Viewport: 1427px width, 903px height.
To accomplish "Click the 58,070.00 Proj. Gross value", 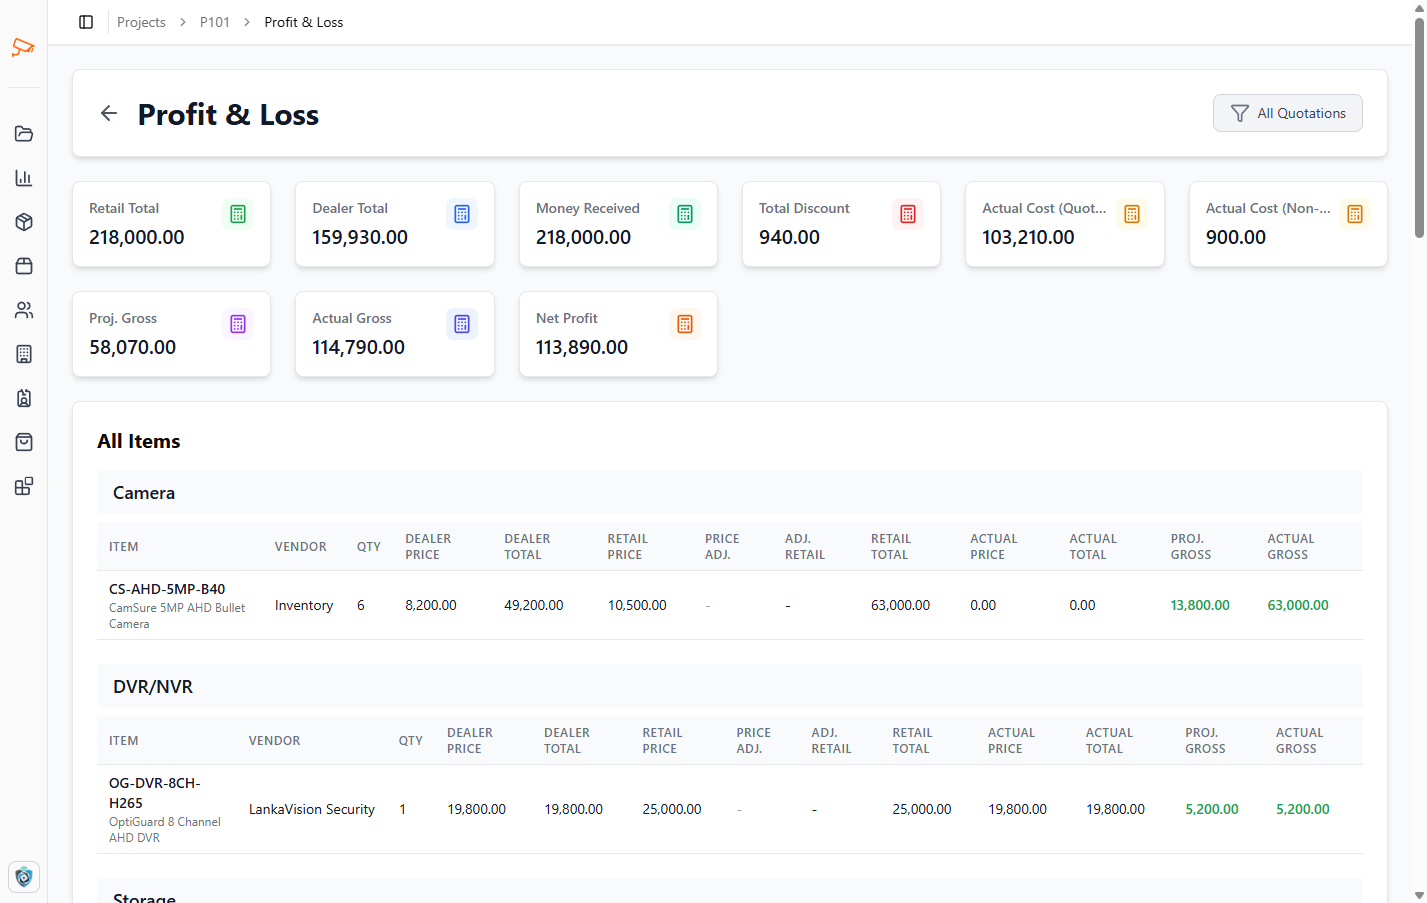I will pos(132,347).
